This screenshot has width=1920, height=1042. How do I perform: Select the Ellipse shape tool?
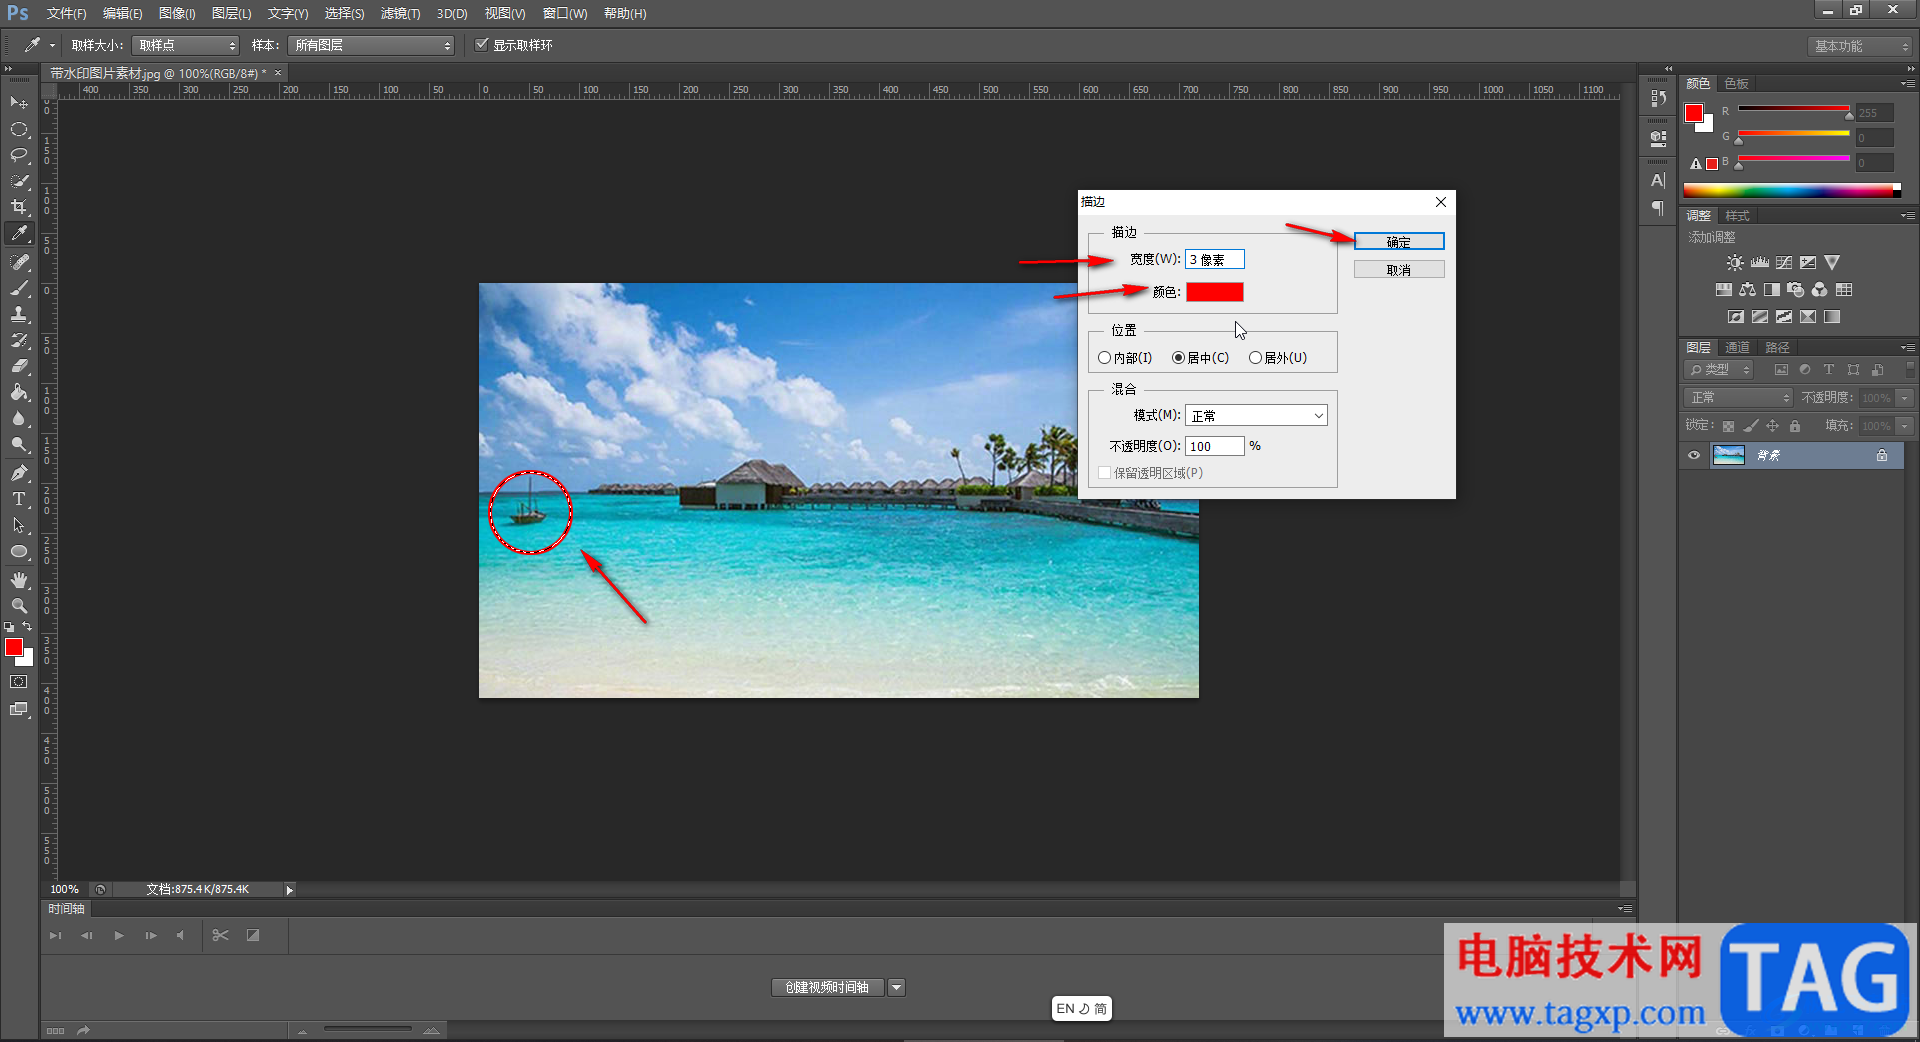(19, 551)
